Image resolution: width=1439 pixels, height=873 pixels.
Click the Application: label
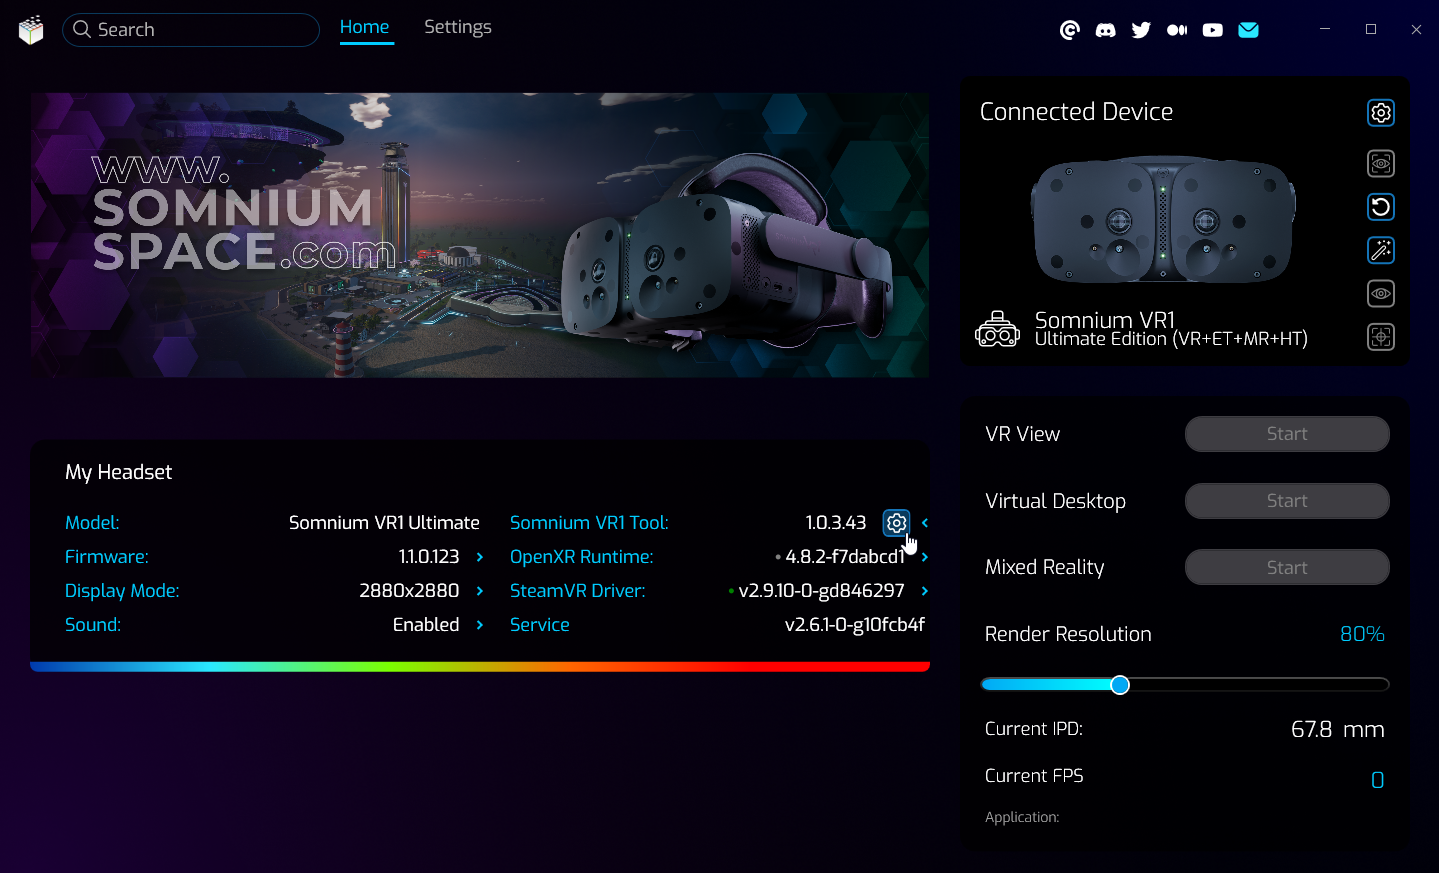[x=1022, y=817]
